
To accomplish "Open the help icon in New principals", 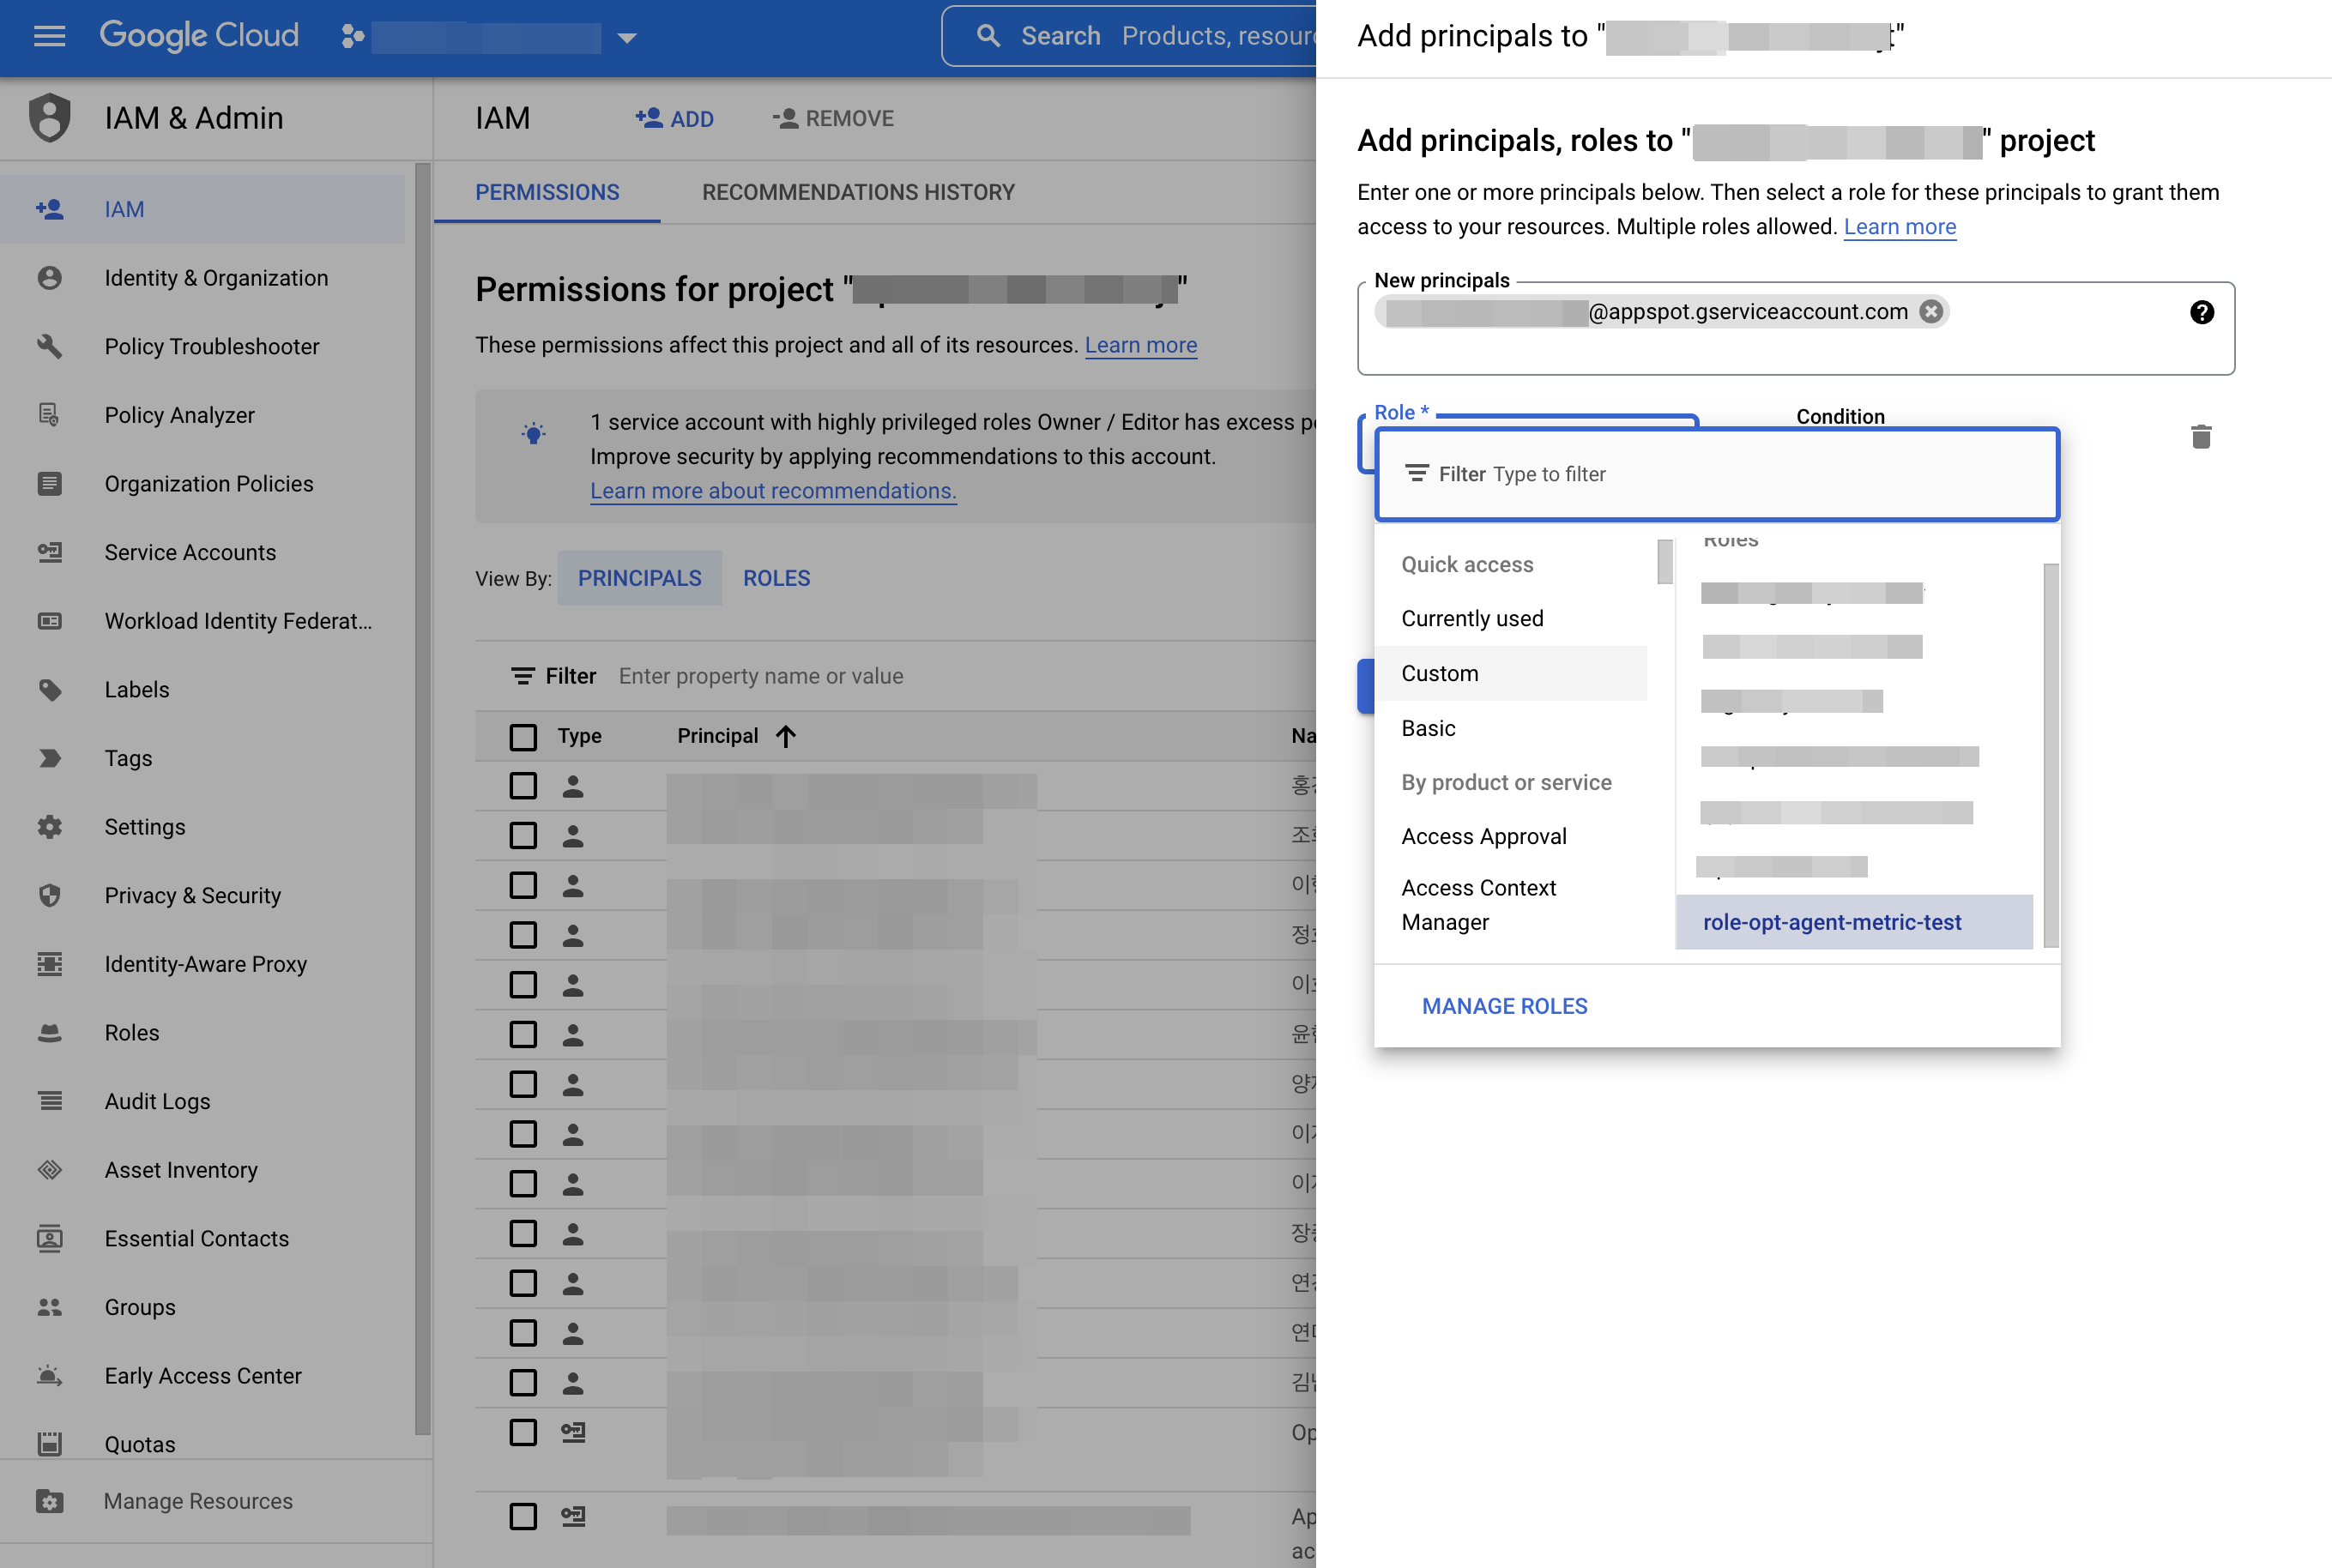I will click(x=2201, y=312).
